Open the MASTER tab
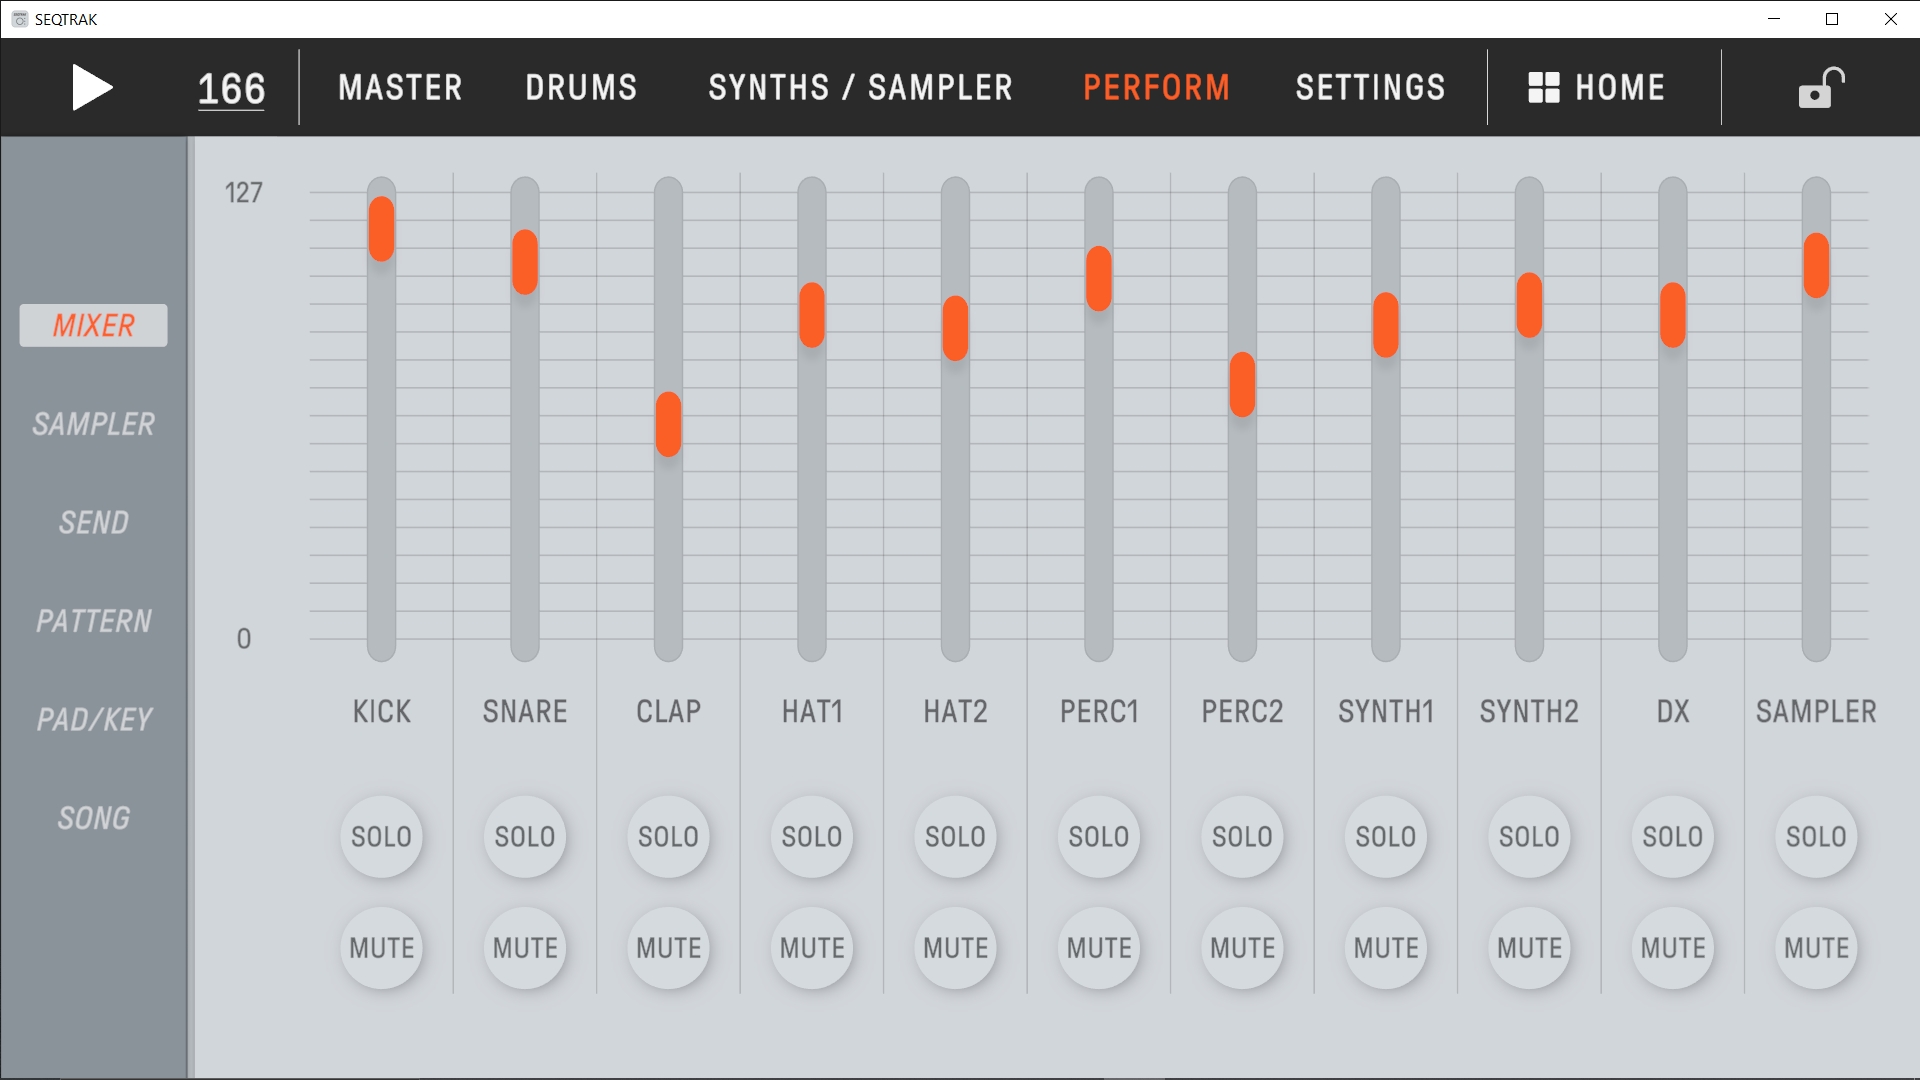This screenshot has height=1080, width=1920. coord(400,88)
